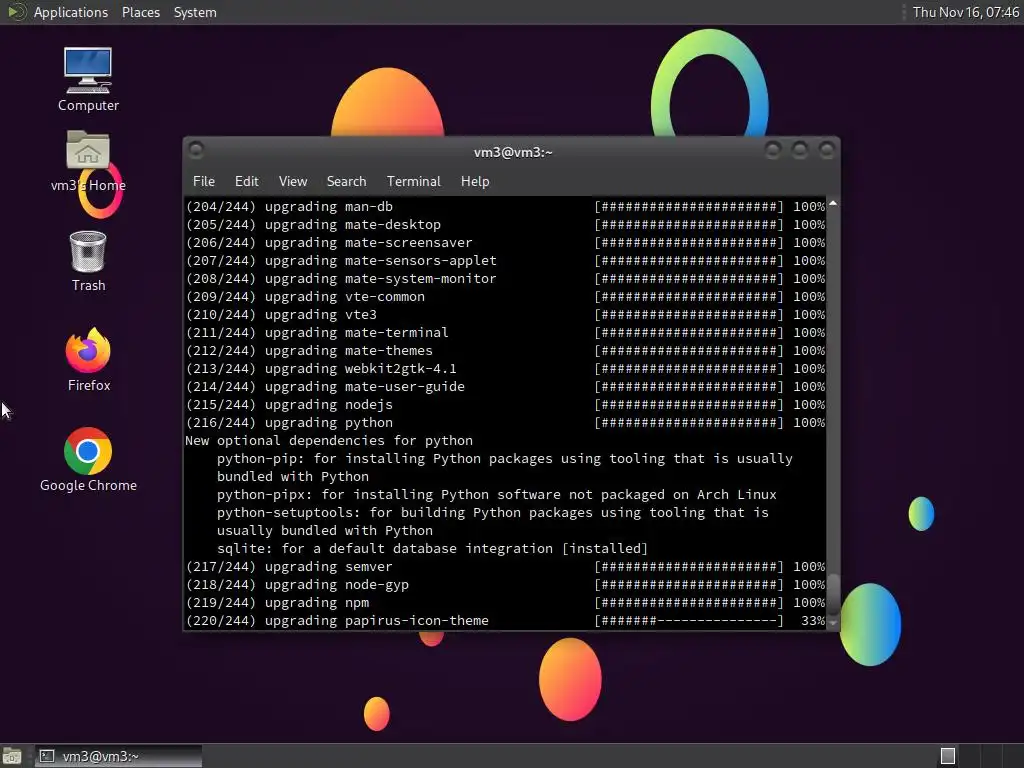Image resolution: width=1024 pixels, height=768 pixels.
Task: Minimize the terminal window
Action: [x=773, y=151]
